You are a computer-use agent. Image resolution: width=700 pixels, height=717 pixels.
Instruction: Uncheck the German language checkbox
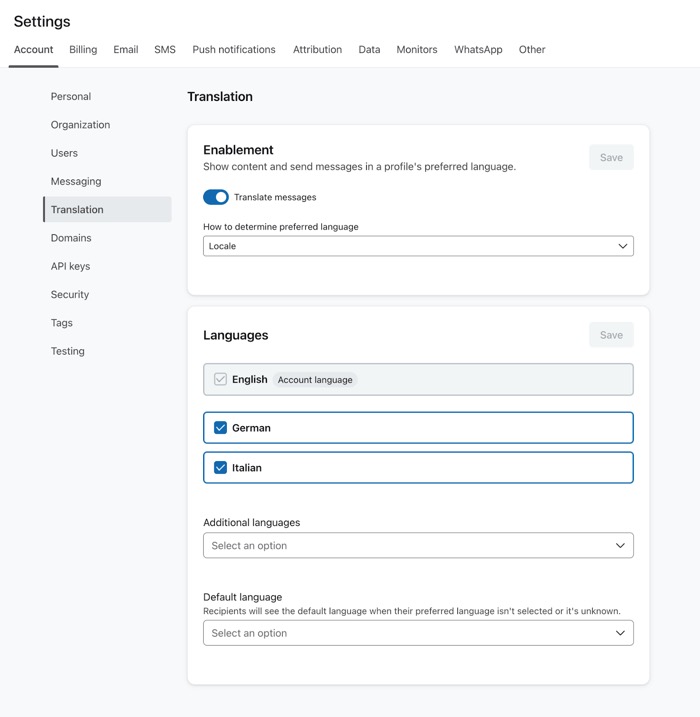(x=220, y=428)
